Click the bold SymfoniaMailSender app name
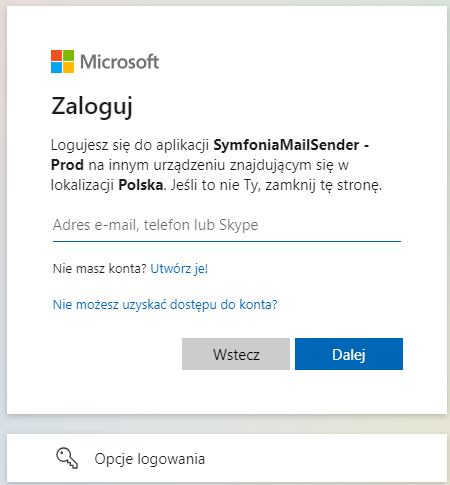The height and width of the screenshot is (485, 450). (x=286, y=145)
